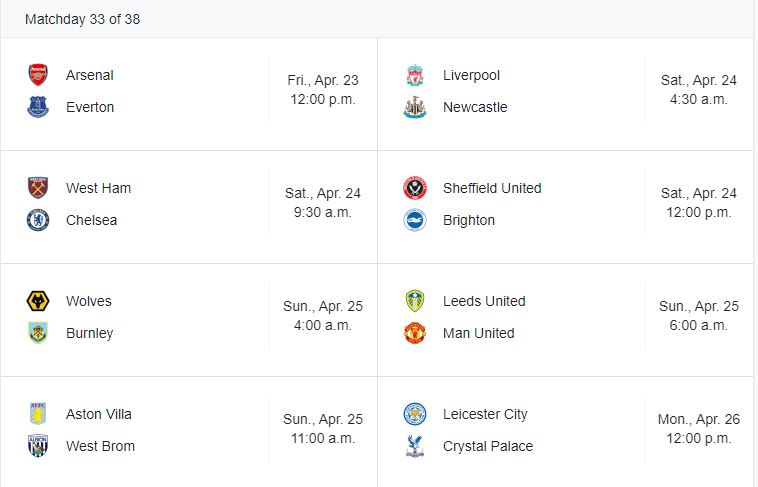Open West Ham vs Chelsea kickoff time

click(x=323, y=203)
